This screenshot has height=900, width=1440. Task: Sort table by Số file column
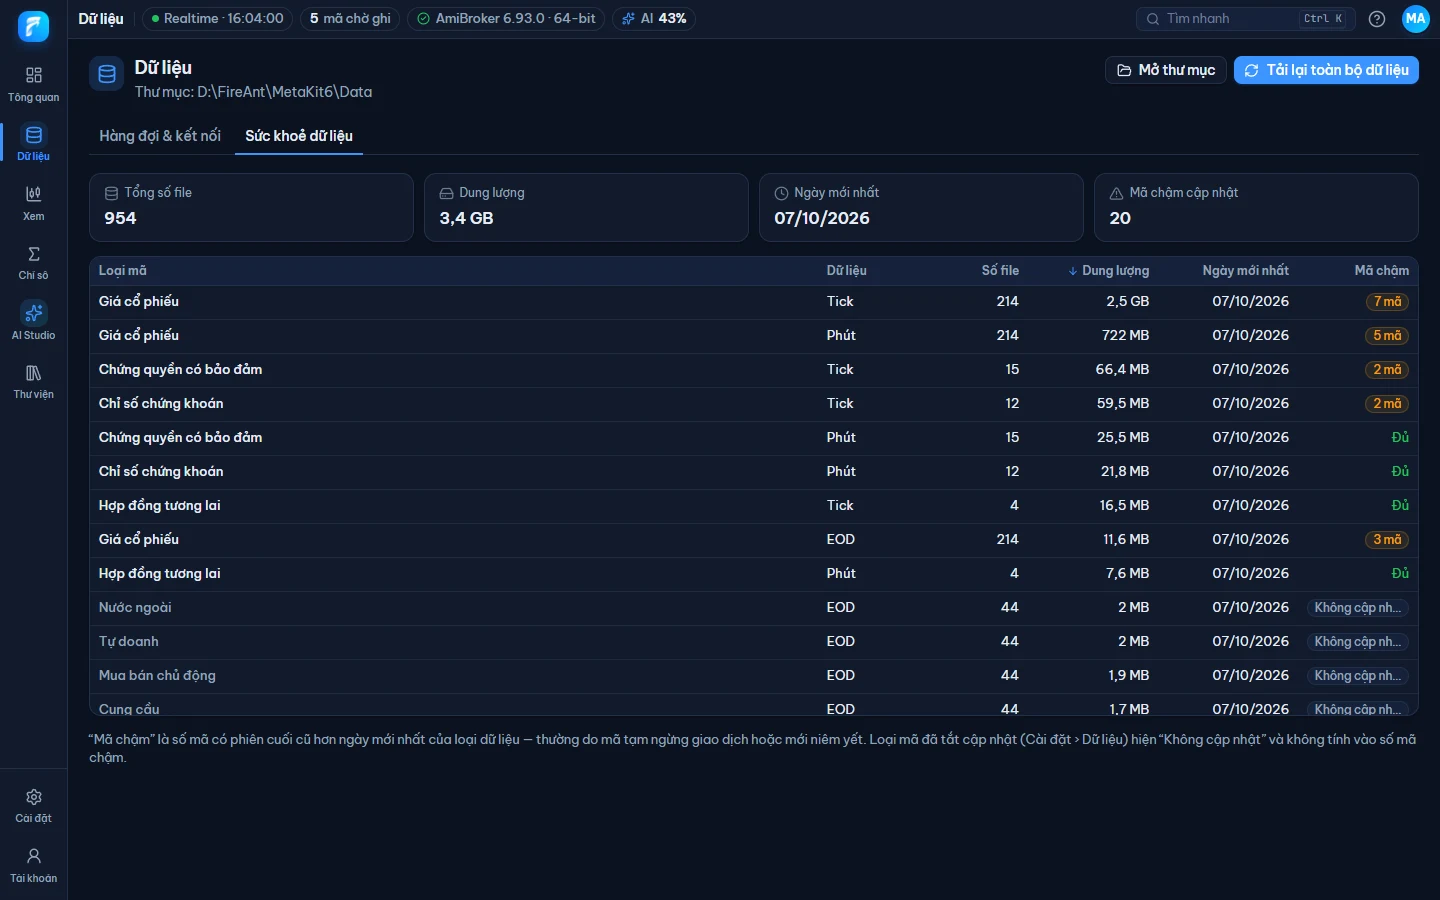click(x=1000, y=271)
